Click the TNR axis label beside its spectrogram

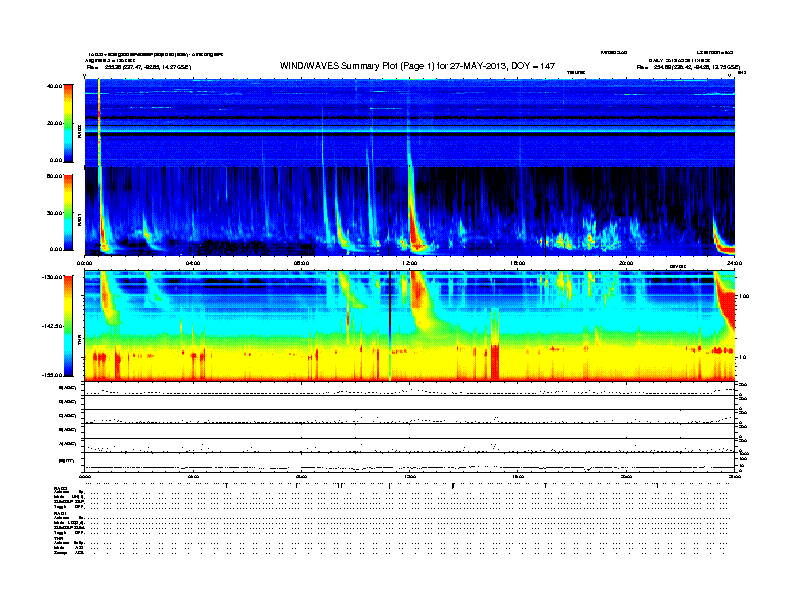click(79, 342)
